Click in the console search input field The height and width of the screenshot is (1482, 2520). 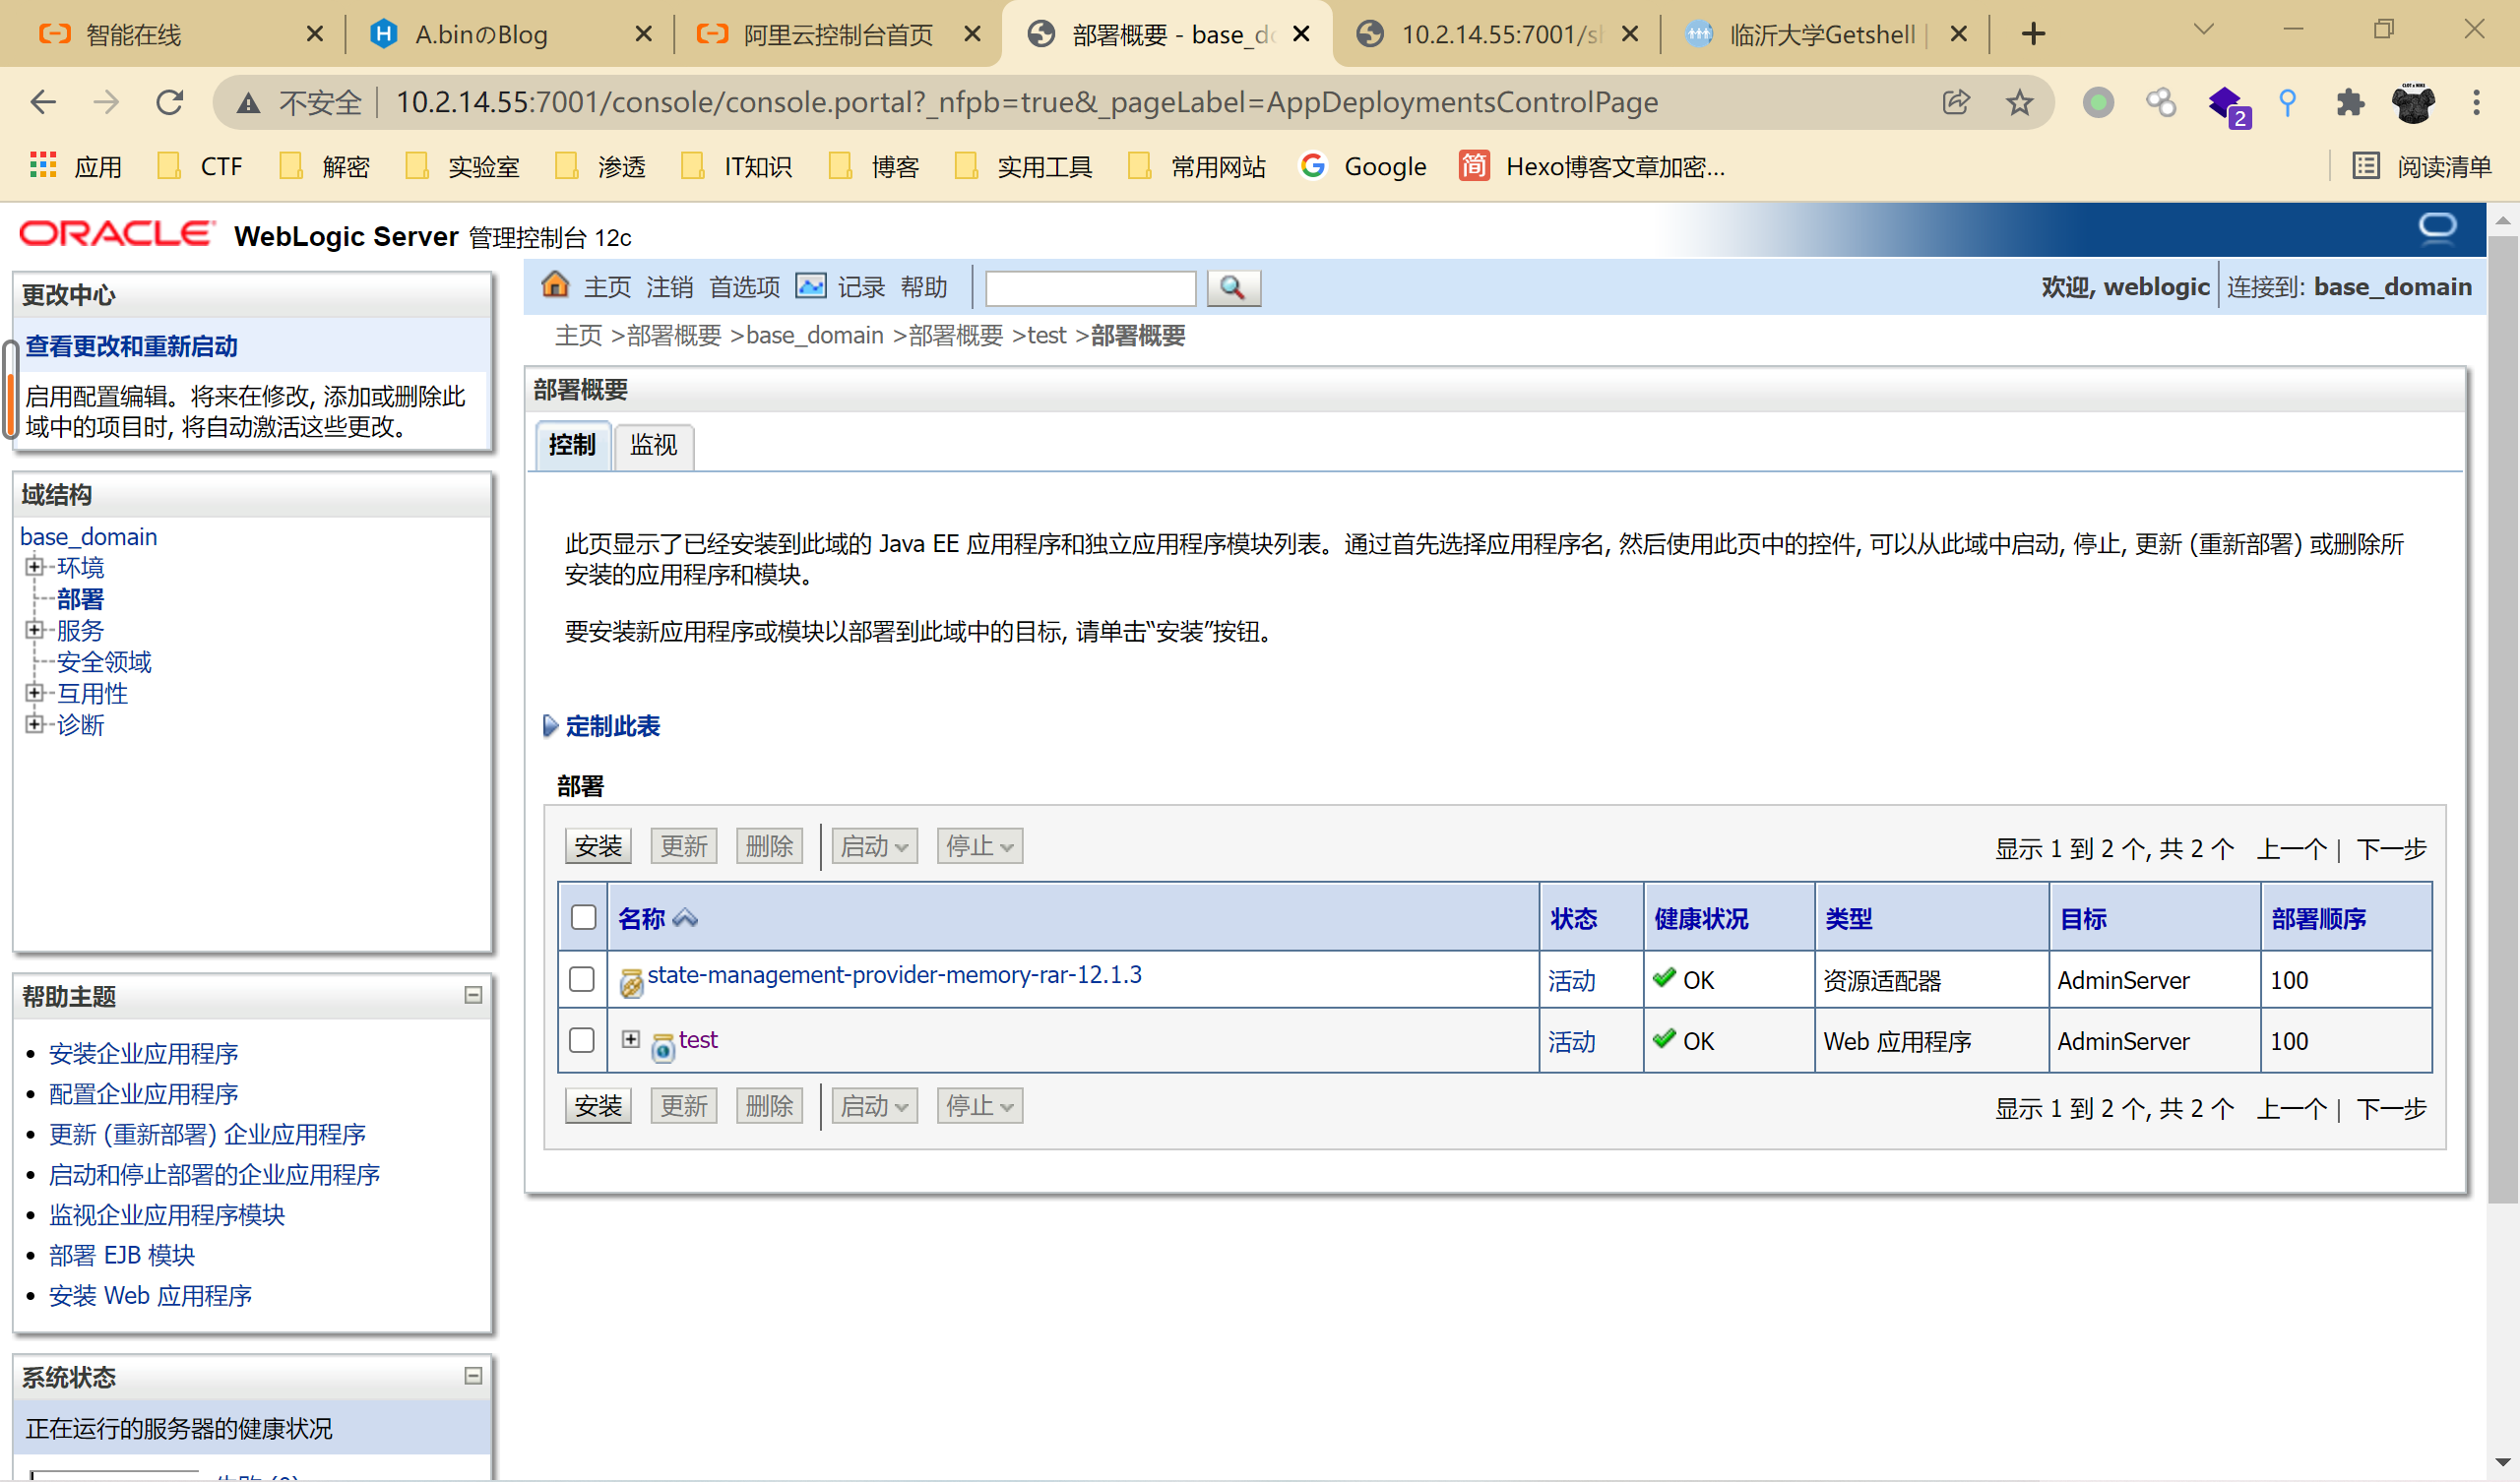click(1090, 288)
